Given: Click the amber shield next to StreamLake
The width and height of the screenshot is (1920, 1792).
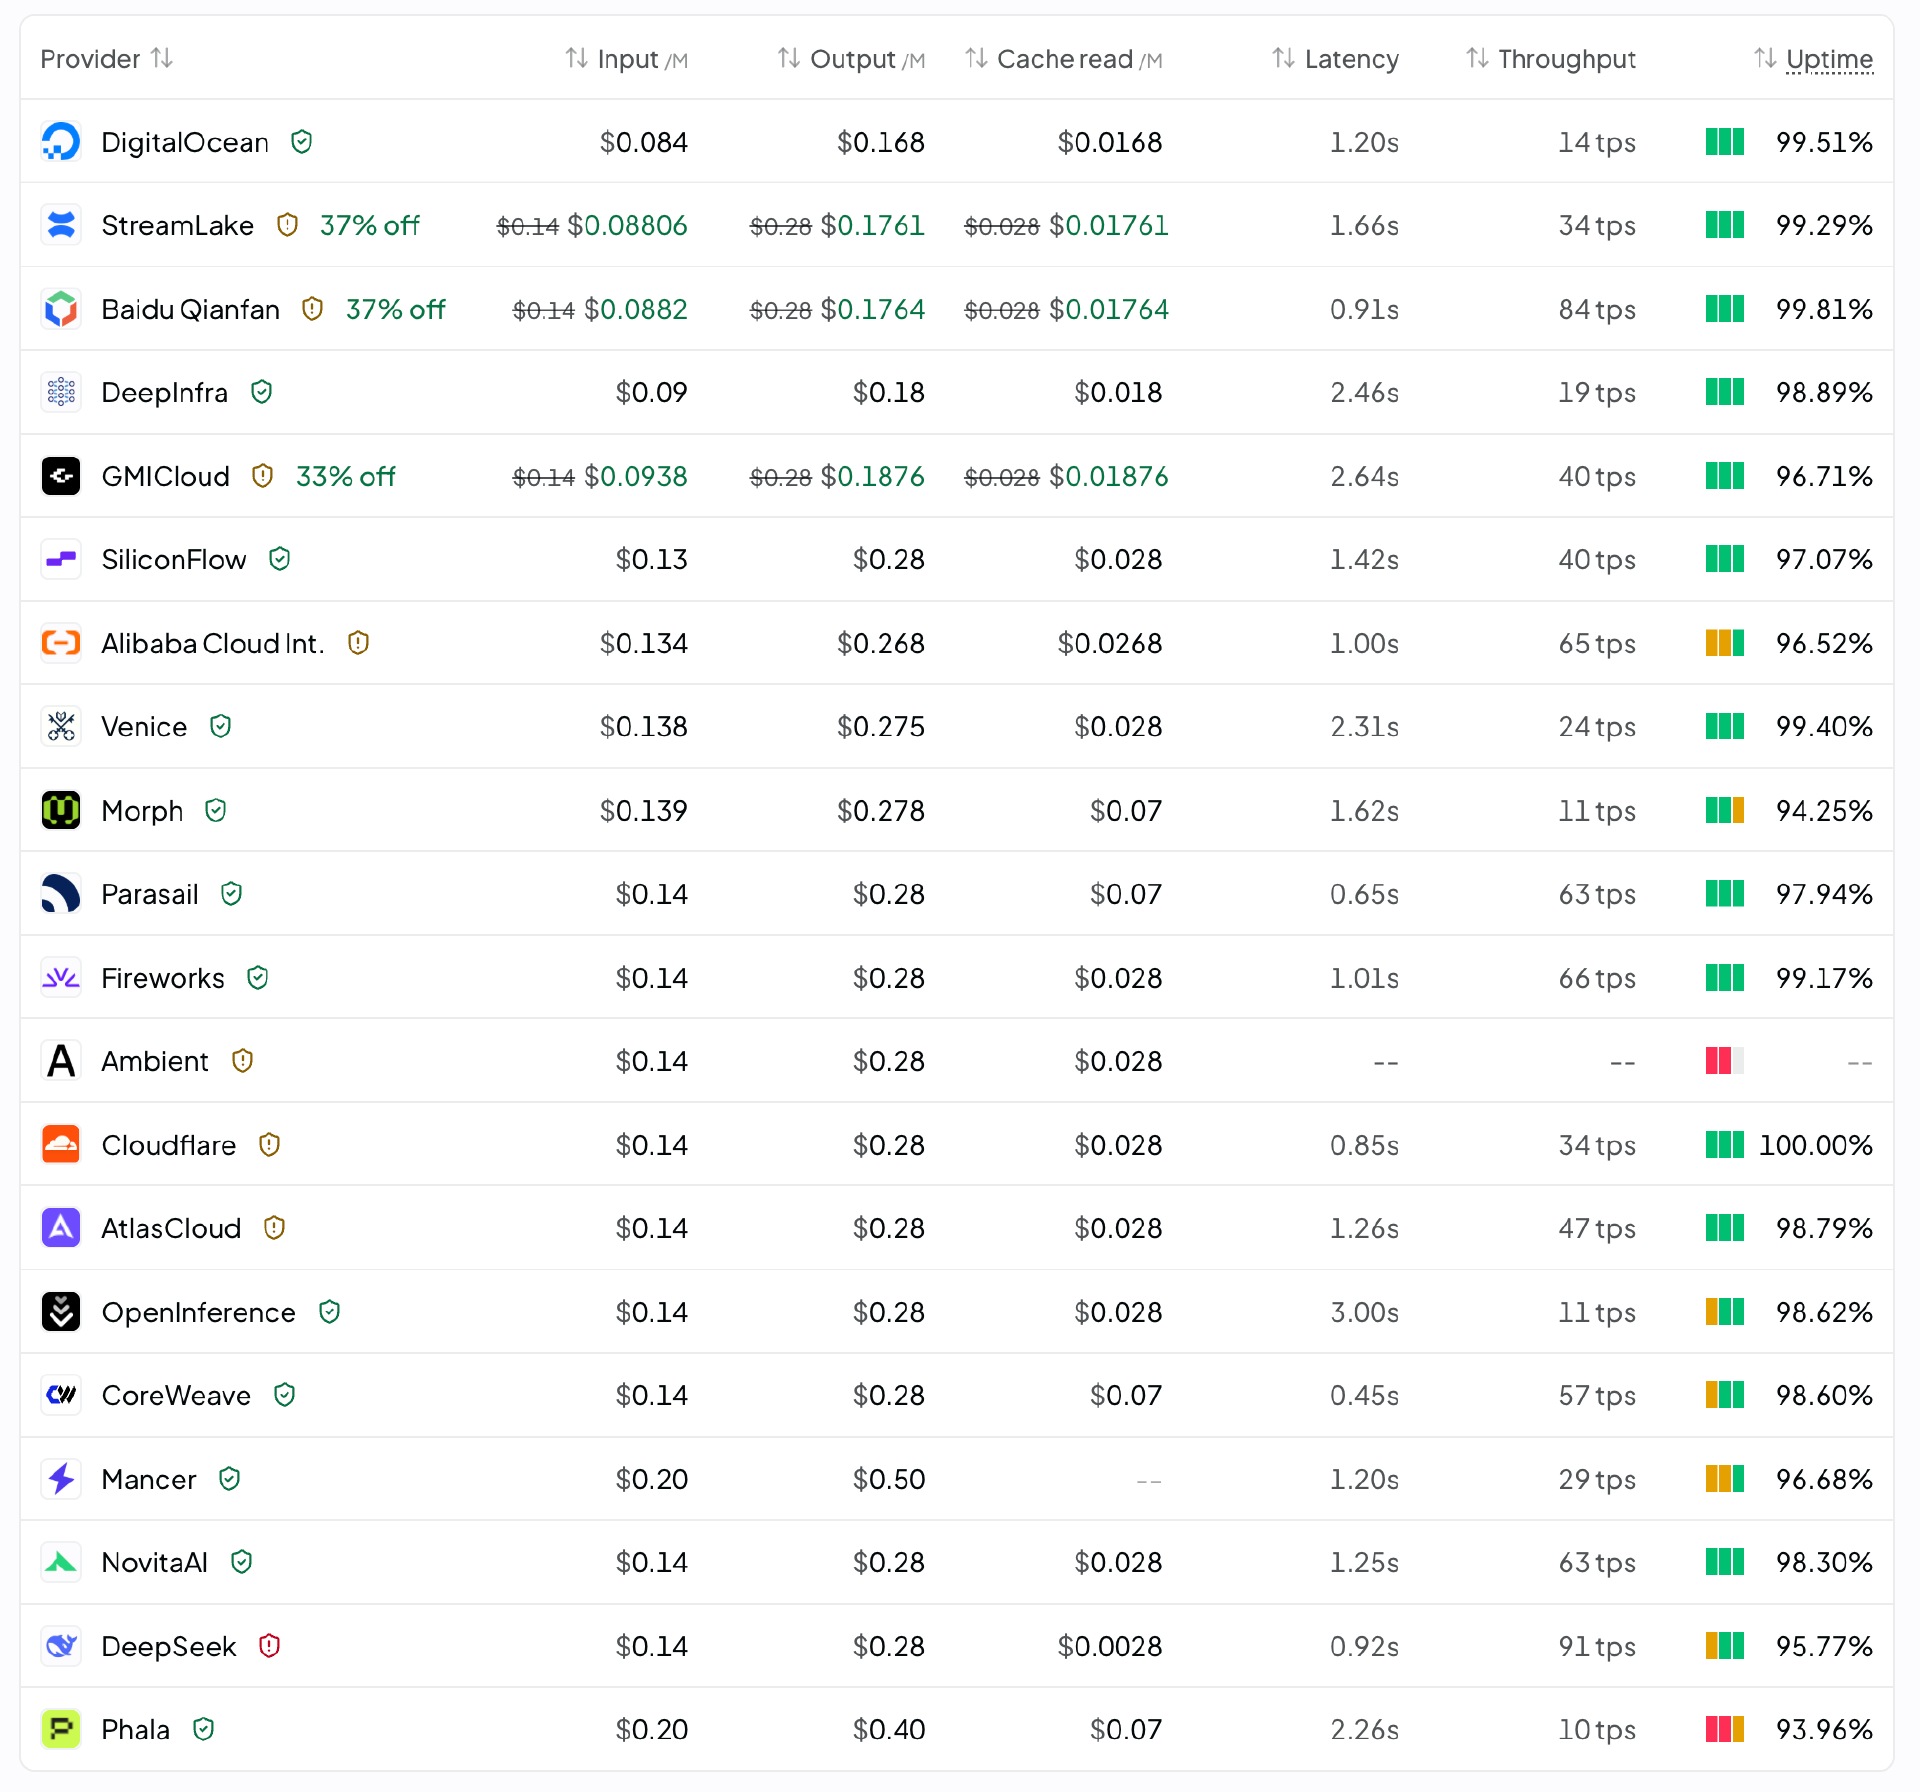Looking at the screenshot, I should pos(287,225).
